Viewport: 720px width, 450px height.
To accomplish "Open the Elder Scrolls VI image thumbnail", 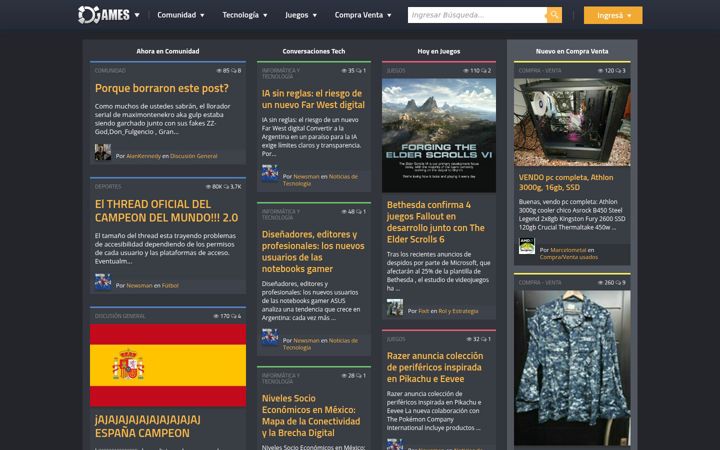I will click(x=439, y=135).
